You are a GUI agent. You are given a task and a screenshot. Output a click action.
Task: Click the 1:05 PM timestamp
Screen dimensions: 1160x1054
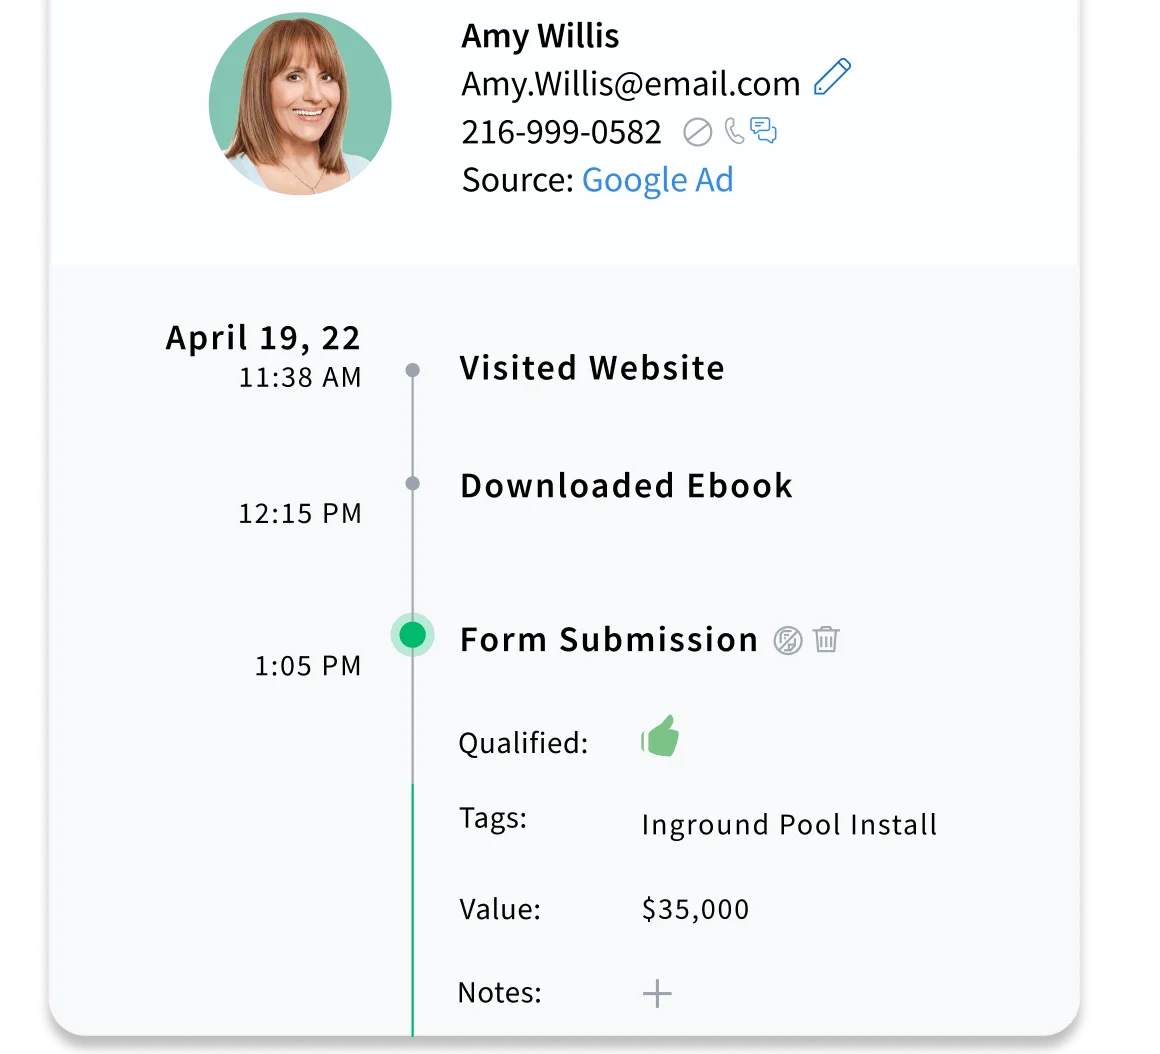click(308, 666)
